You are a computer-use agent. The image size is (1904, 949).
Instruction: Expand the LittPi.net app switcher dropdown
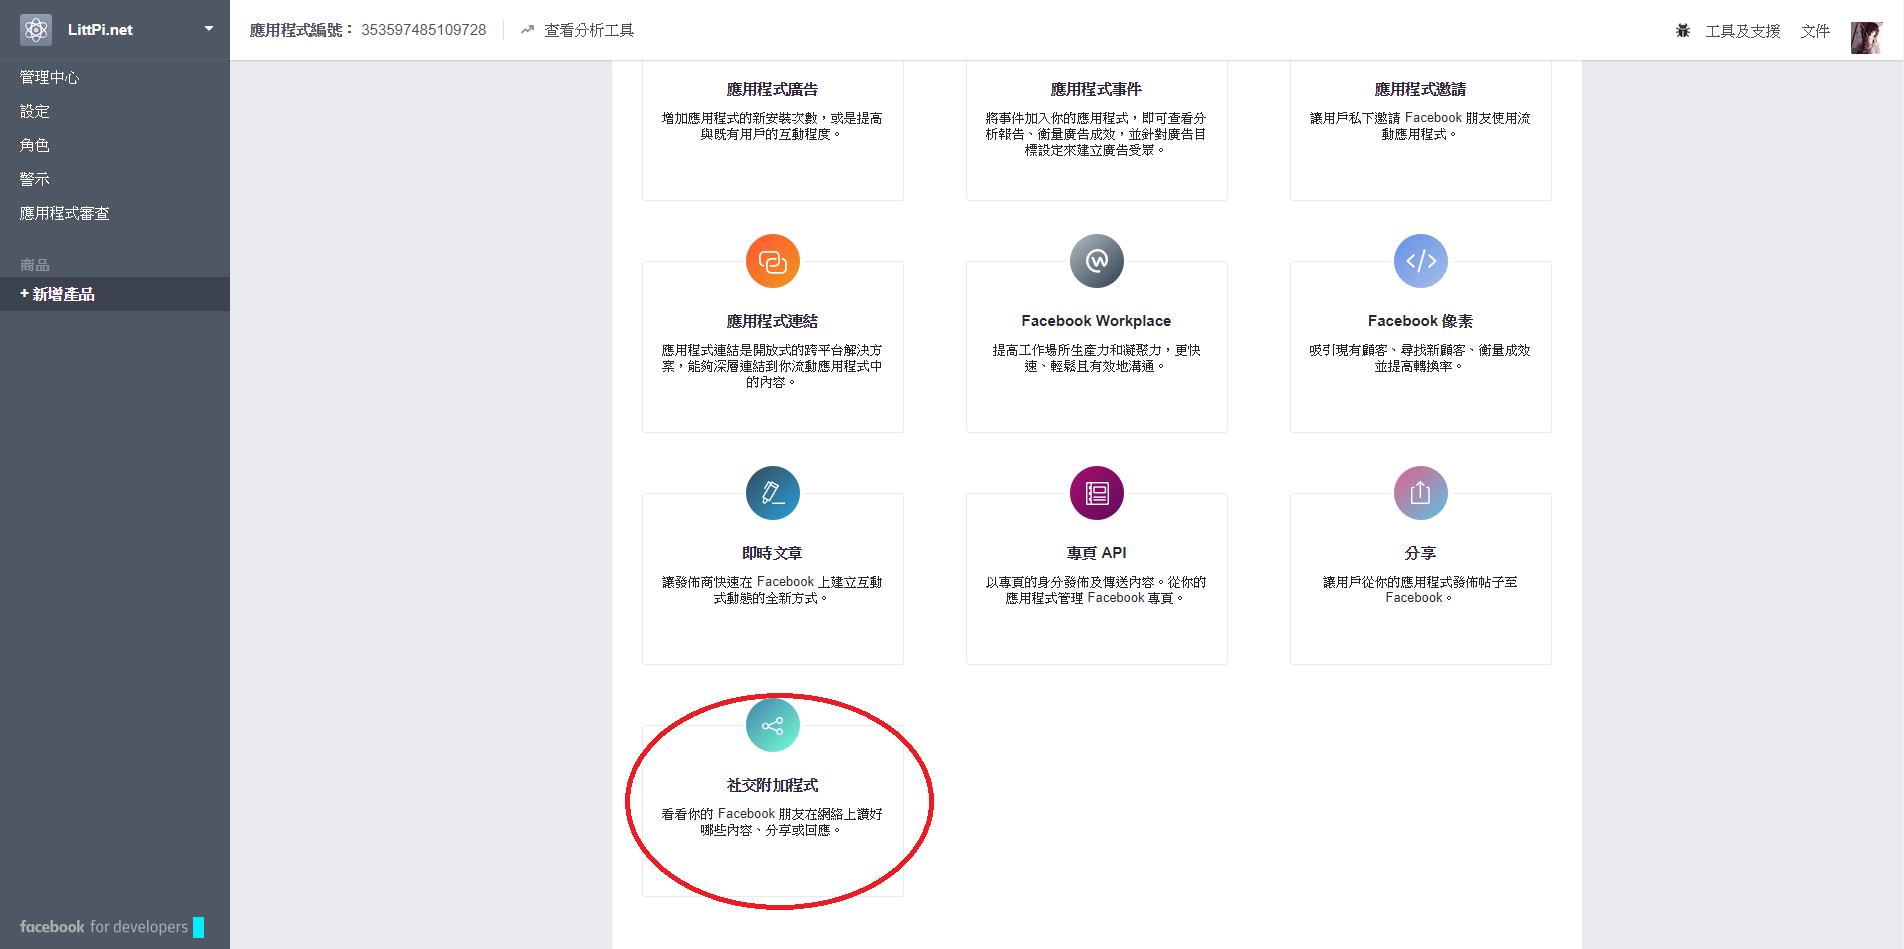tap(209, 29)
